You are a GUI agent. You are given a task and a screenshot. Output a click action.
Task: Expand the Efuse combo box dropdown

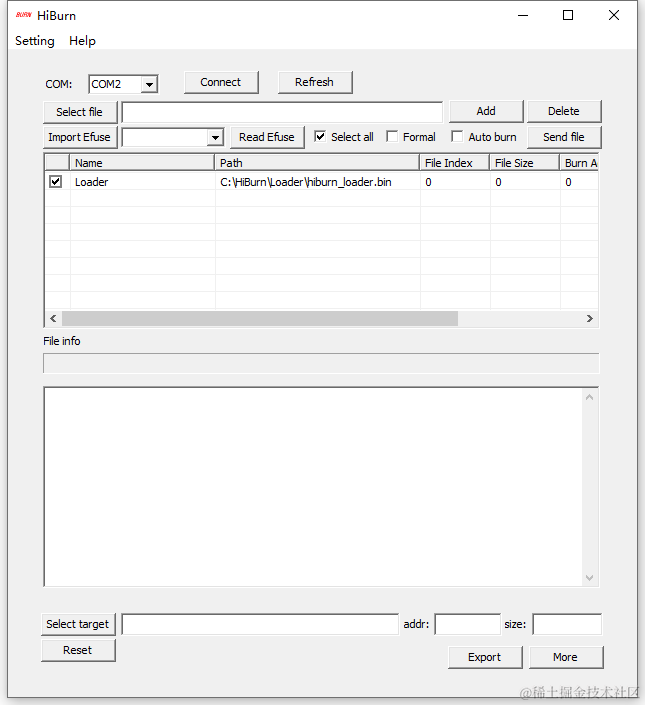coord(215,137)
